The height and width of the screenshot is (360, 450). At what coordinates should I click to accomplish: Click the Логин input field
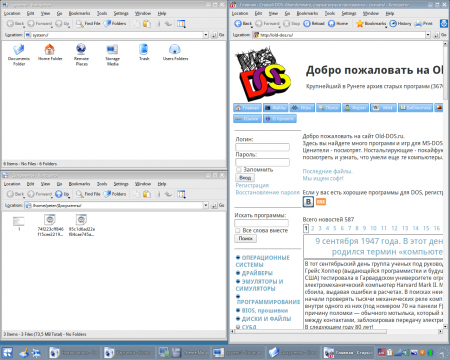[x=263, y=147]
